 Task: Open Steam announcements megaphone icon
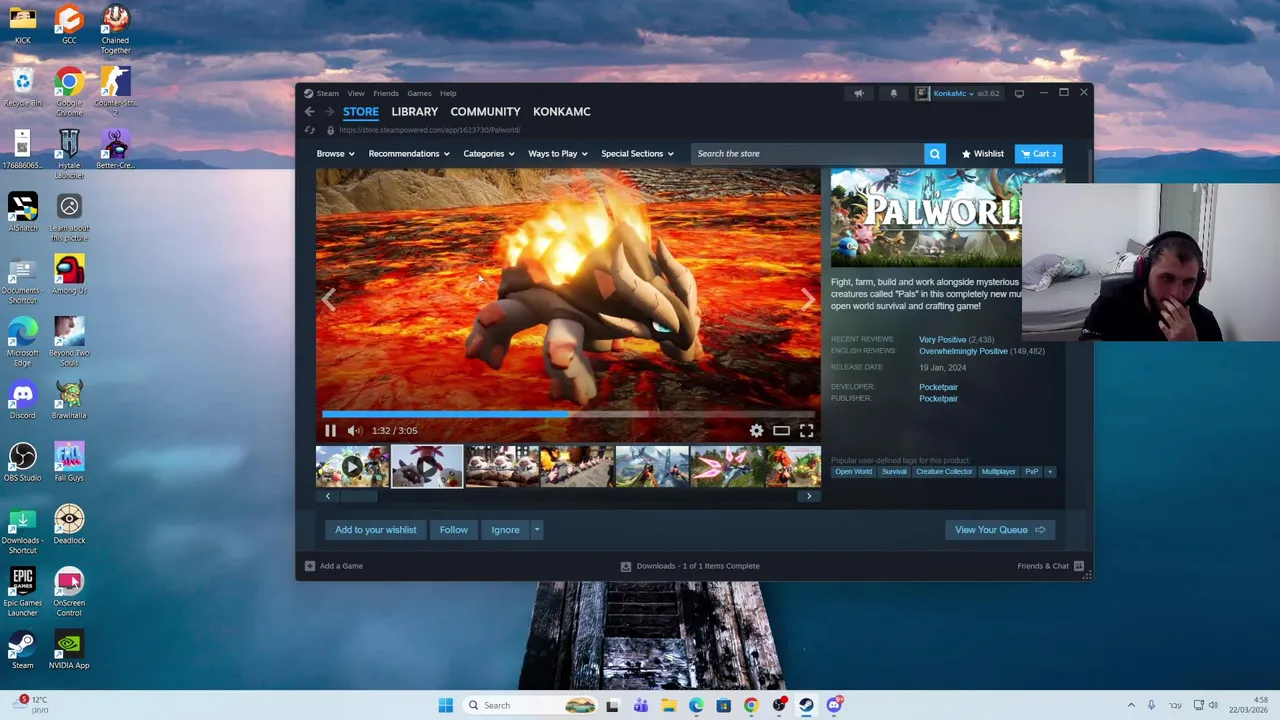(859, 94)
